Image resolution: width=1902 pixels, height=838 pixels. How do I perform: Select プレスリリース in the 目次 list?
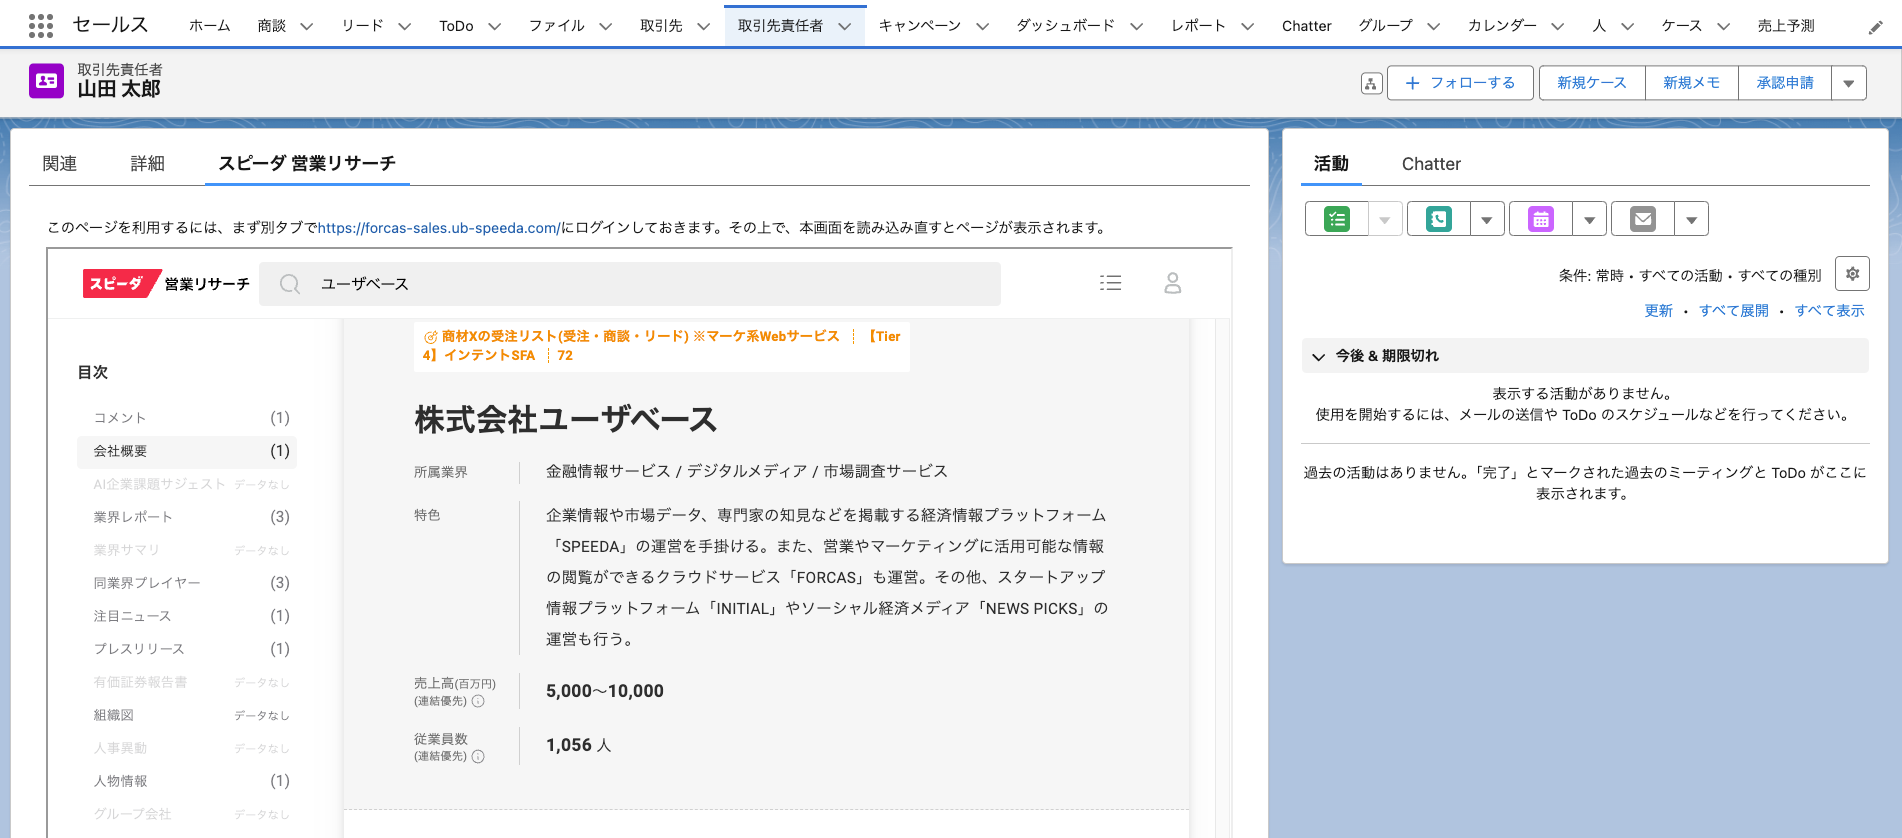[x=187, y=649]
